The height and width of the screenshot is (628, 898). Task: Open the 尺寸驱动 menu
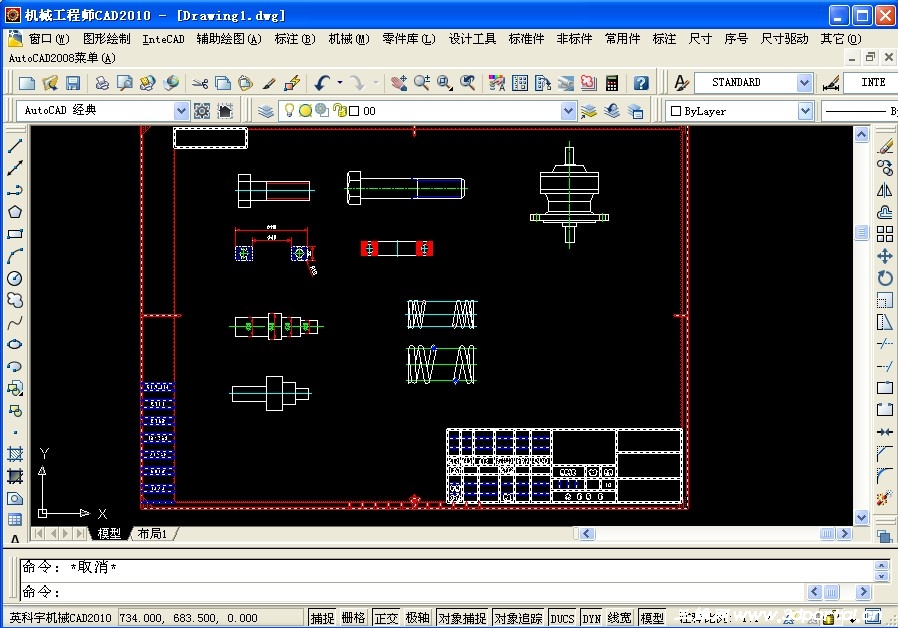[784, 39]
